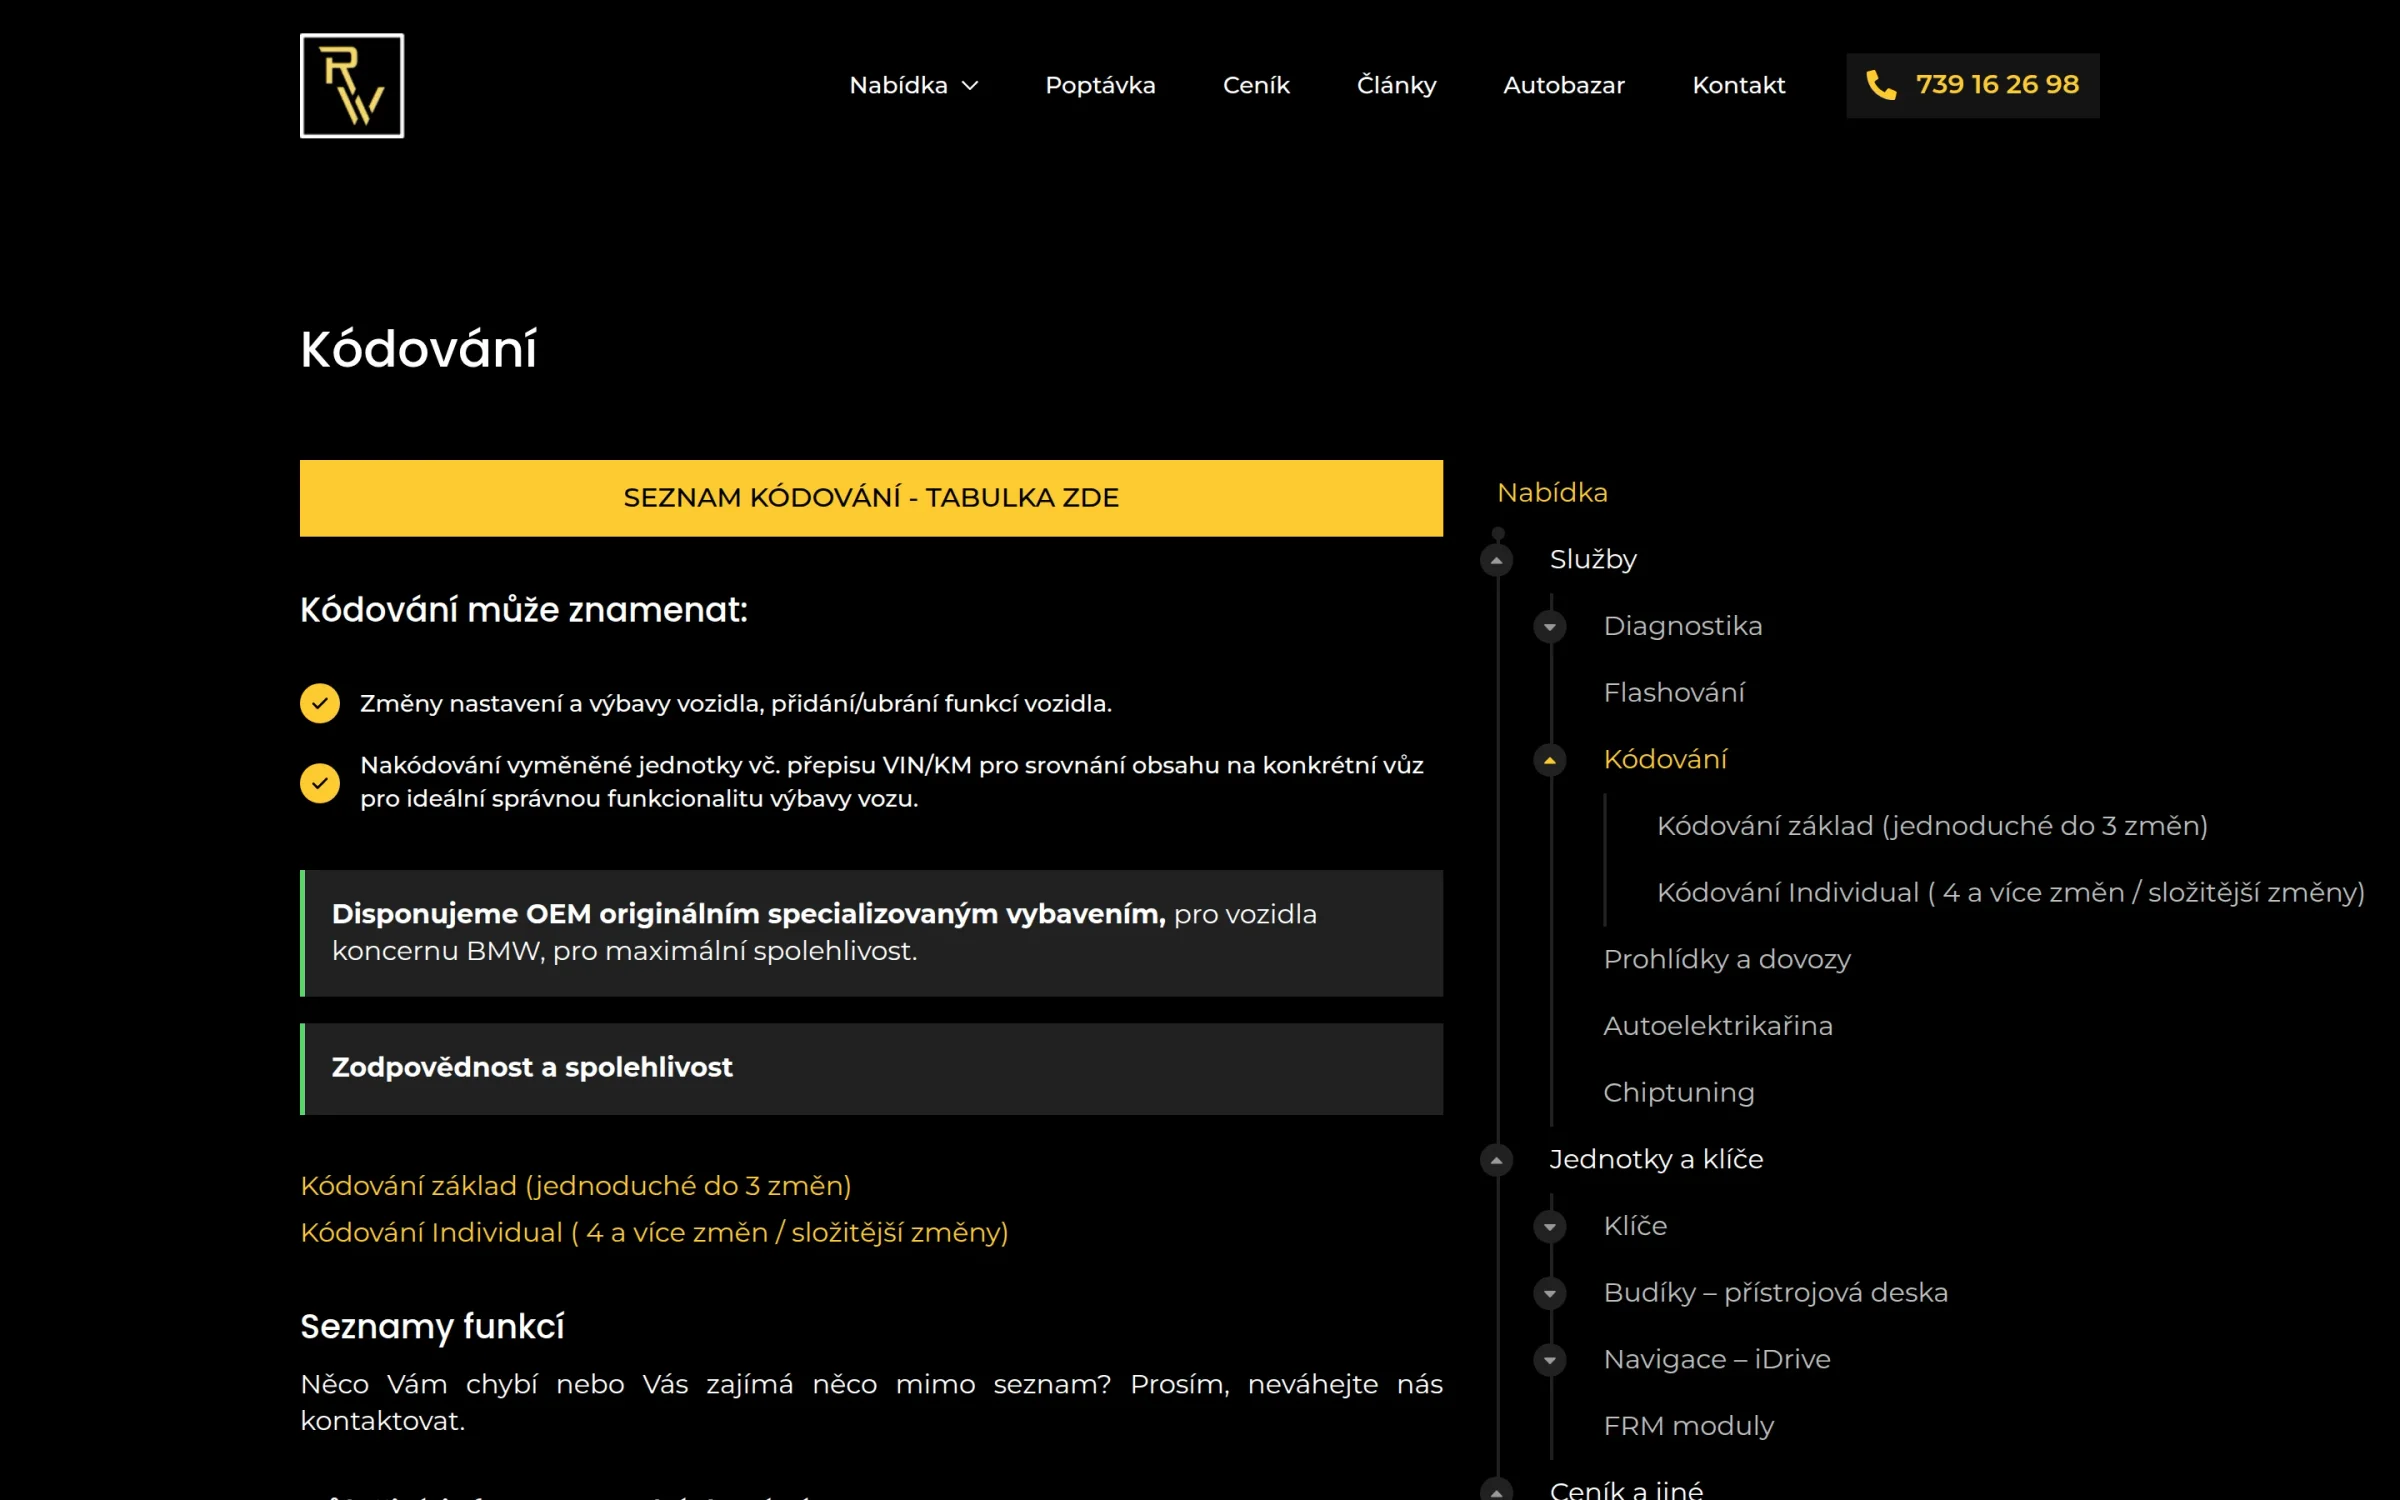Open Navigace – iDrive sidebar link
Viewport: 2400px width, 1500px height.
point(1717,1359)
